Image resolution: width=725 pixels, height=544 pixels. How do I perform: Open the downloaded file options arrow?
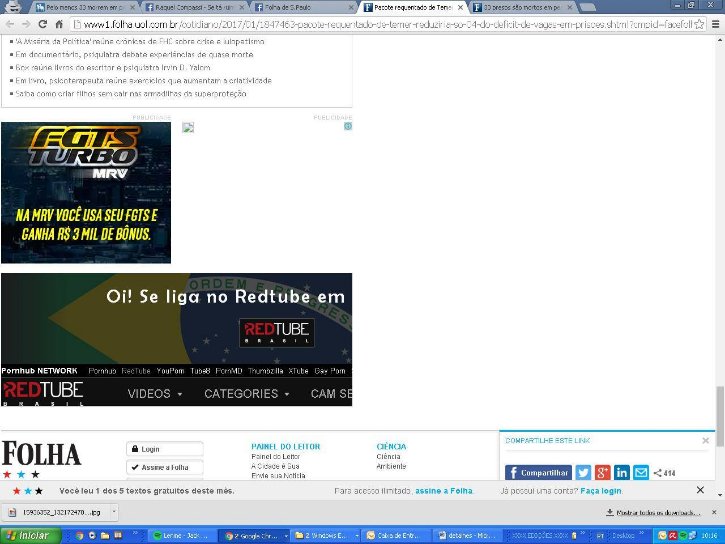click(114, 512)
